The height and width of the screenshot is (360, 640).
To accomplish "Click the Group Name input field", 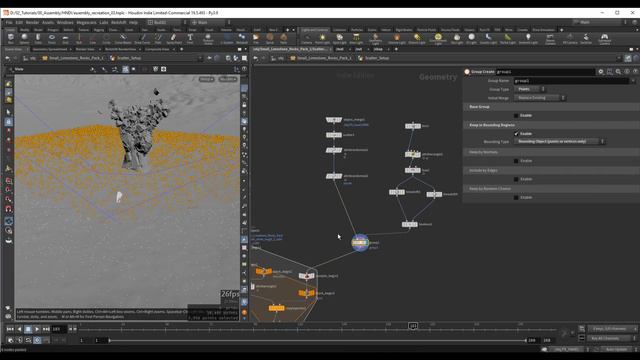I will (571, 81).
